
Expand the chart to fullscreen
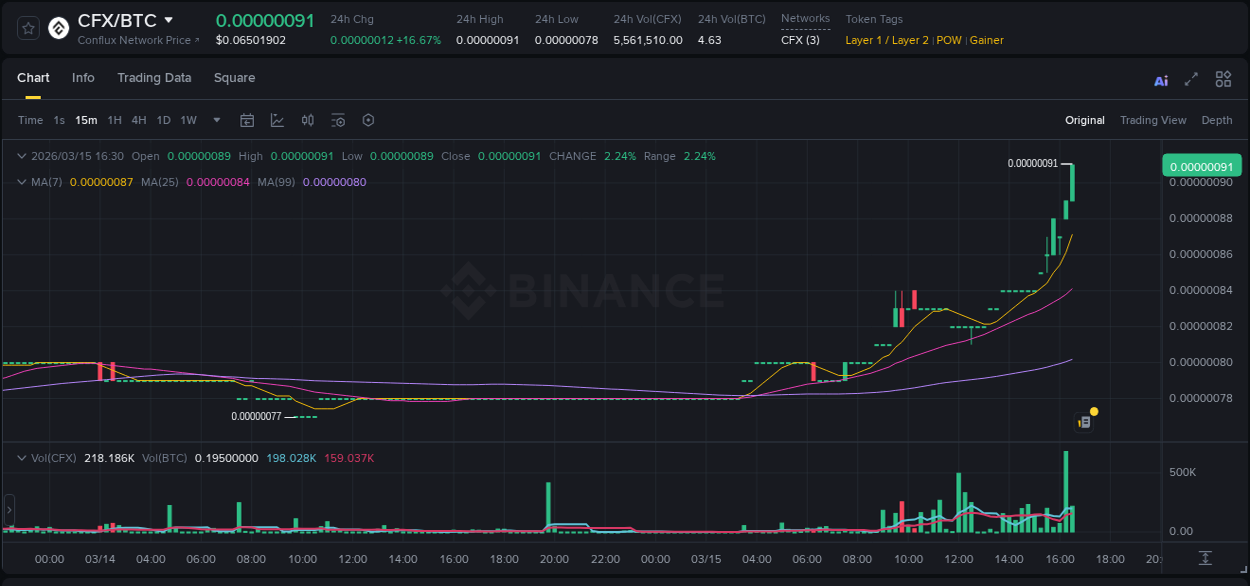[x=1191, y=78]
